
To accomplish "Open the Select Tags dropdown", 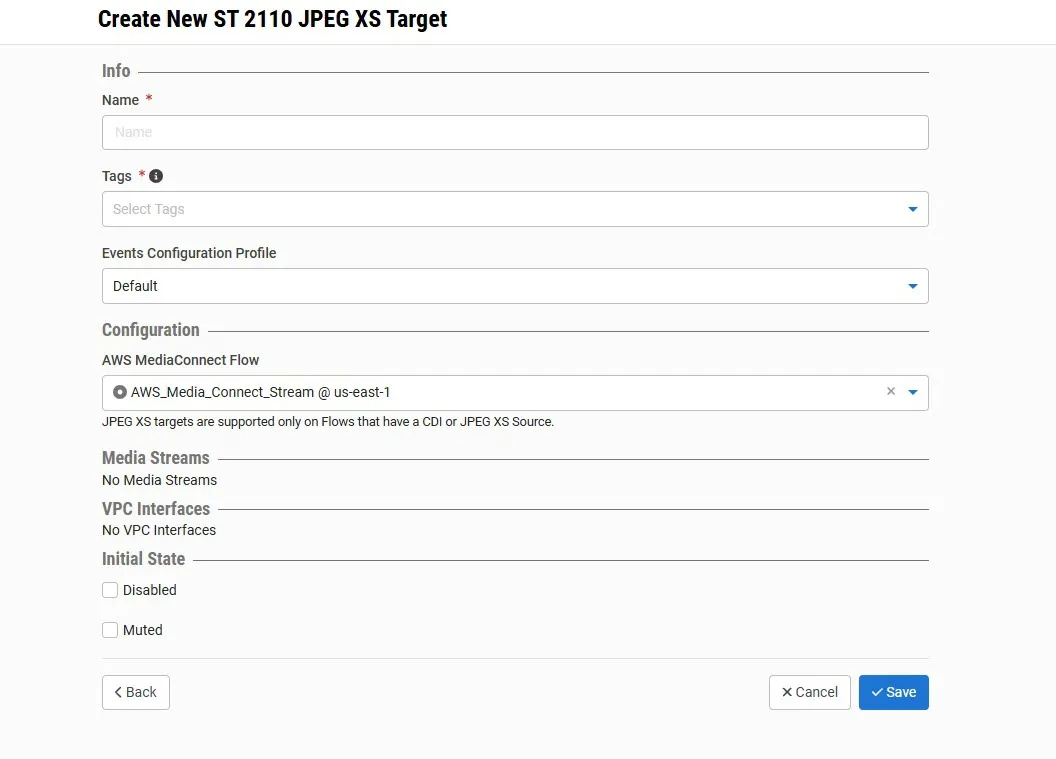I will (x=515, y=209).
